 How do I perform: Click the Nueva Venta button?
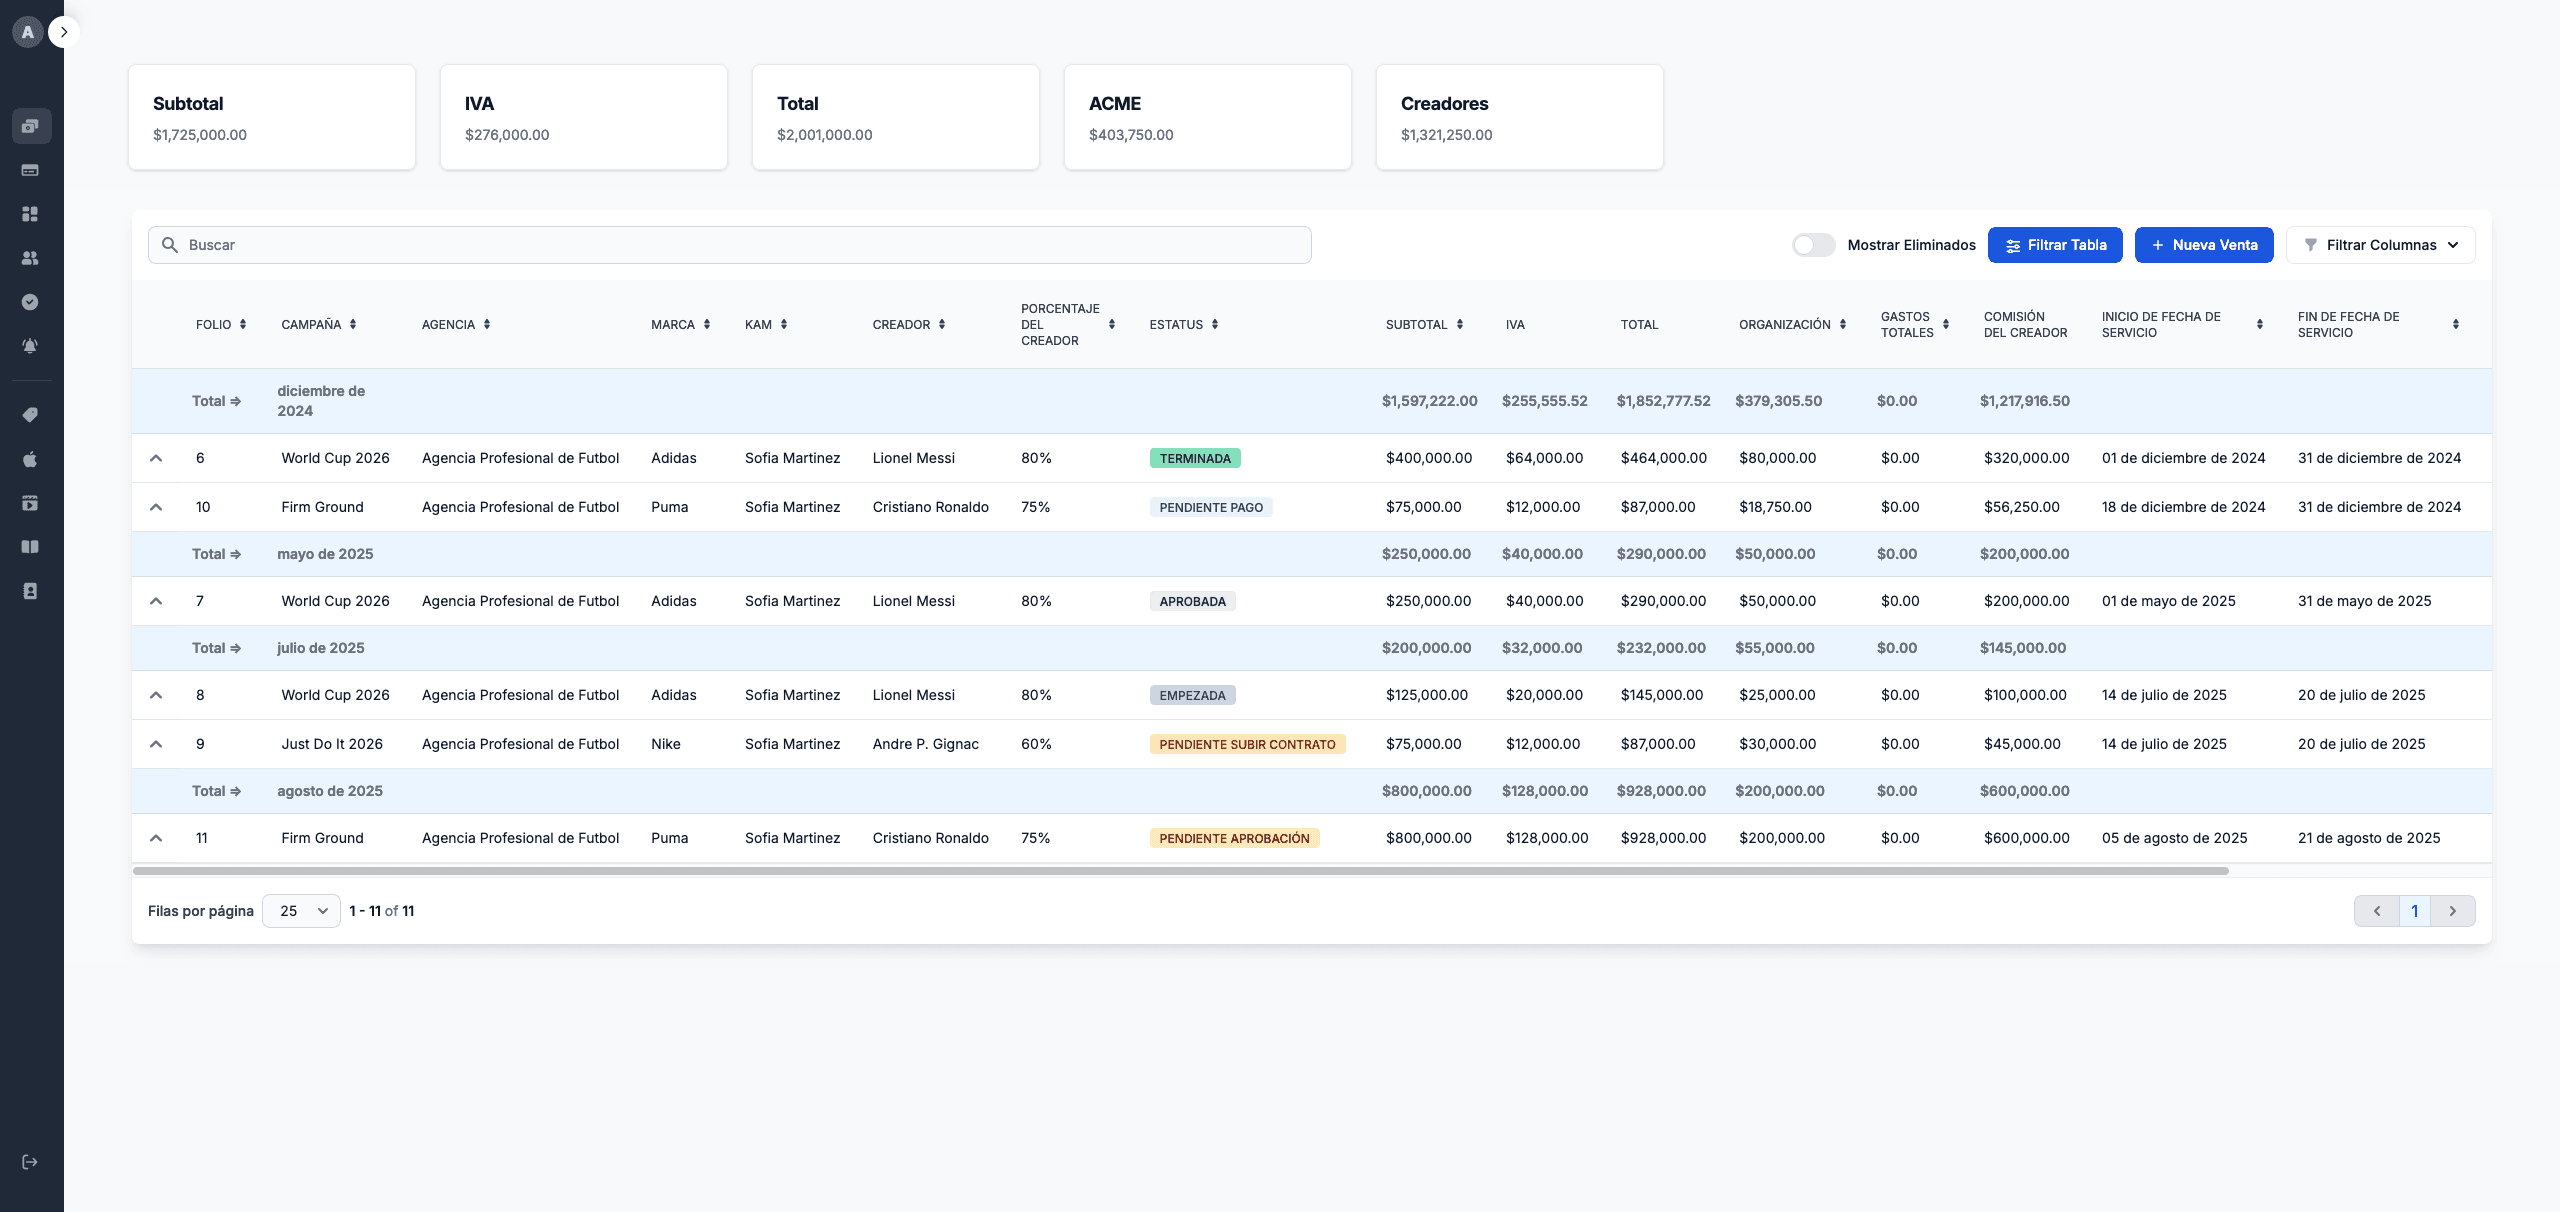tap(2203, 245)
